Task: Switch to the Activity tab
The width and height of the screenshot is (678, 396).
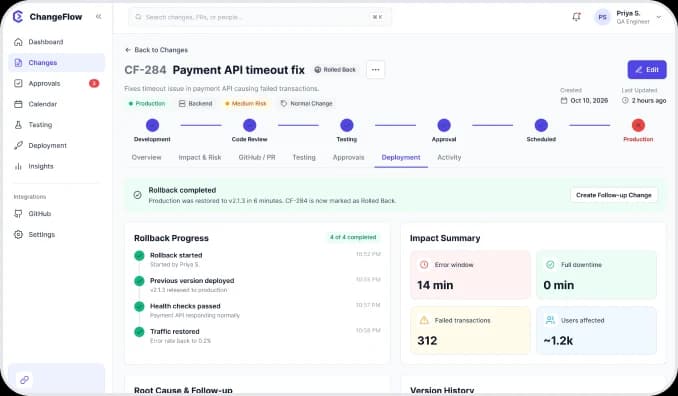Action: click(449, 157)
